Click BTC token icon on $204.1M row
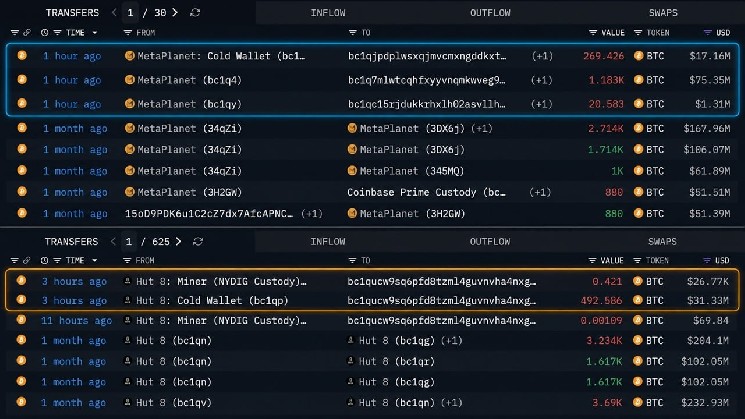This screenshot has height=419, width=745. [638, 340]
